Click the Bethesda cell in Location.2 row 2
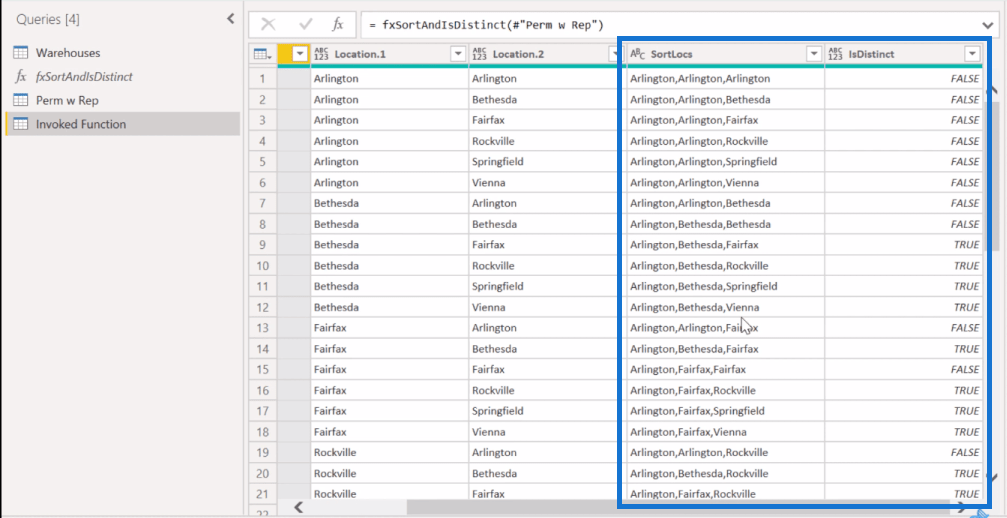The image size is (1007, 518). point(547,99)
